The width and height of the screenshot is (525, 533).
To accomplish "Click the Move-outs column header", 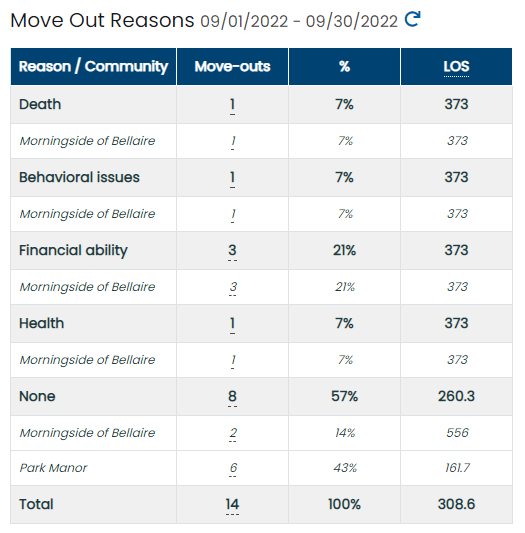I will pos(232,67).
